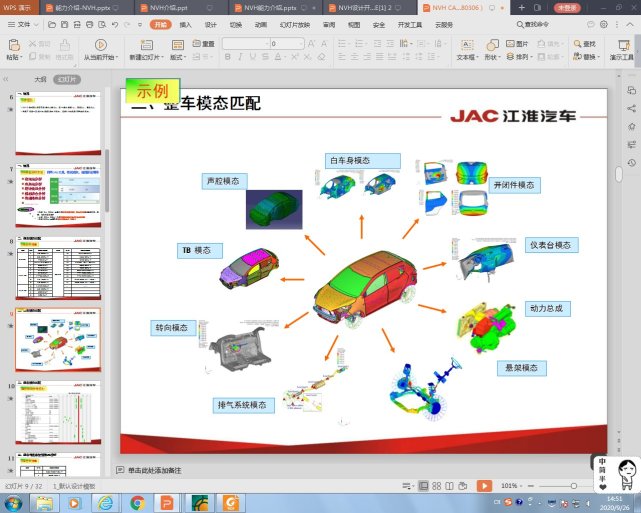Switch to Slide Sorter view
Image resolution: width=641 pixels, height=513 pixels.
coord(437,486)
